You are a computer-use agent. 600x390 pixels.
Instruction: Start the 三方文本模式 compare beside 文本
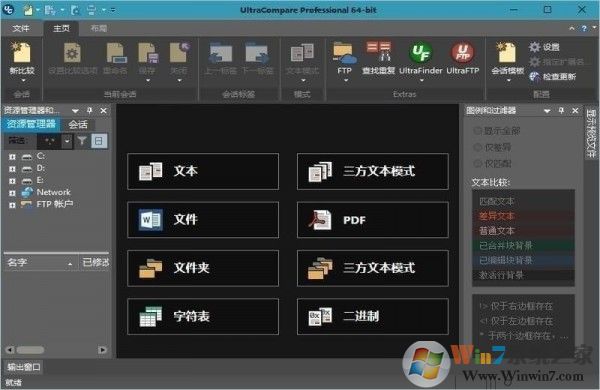pyautogui.click(x=372, y=171)
